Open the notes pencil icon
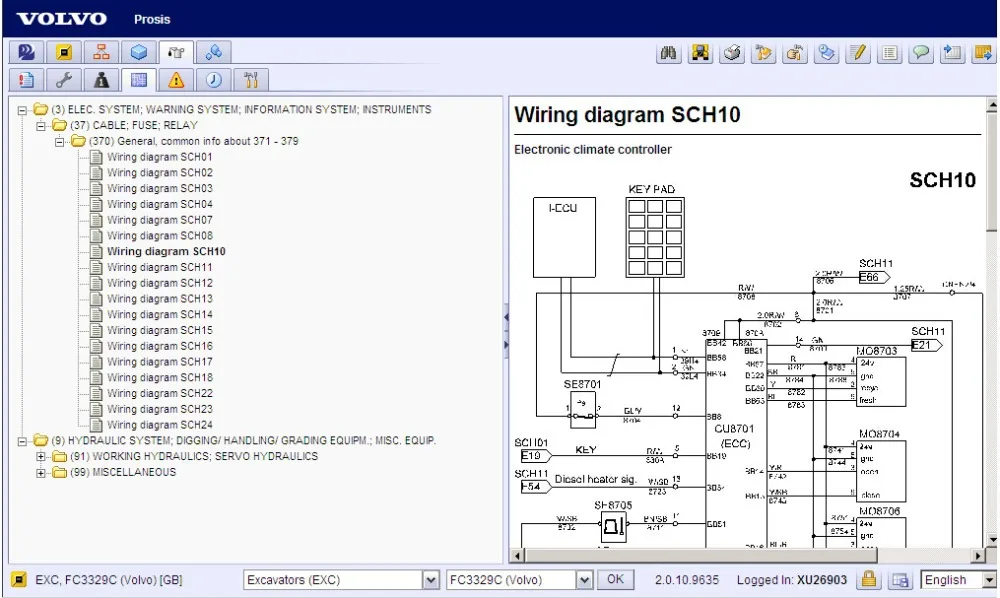 [857, 54]
